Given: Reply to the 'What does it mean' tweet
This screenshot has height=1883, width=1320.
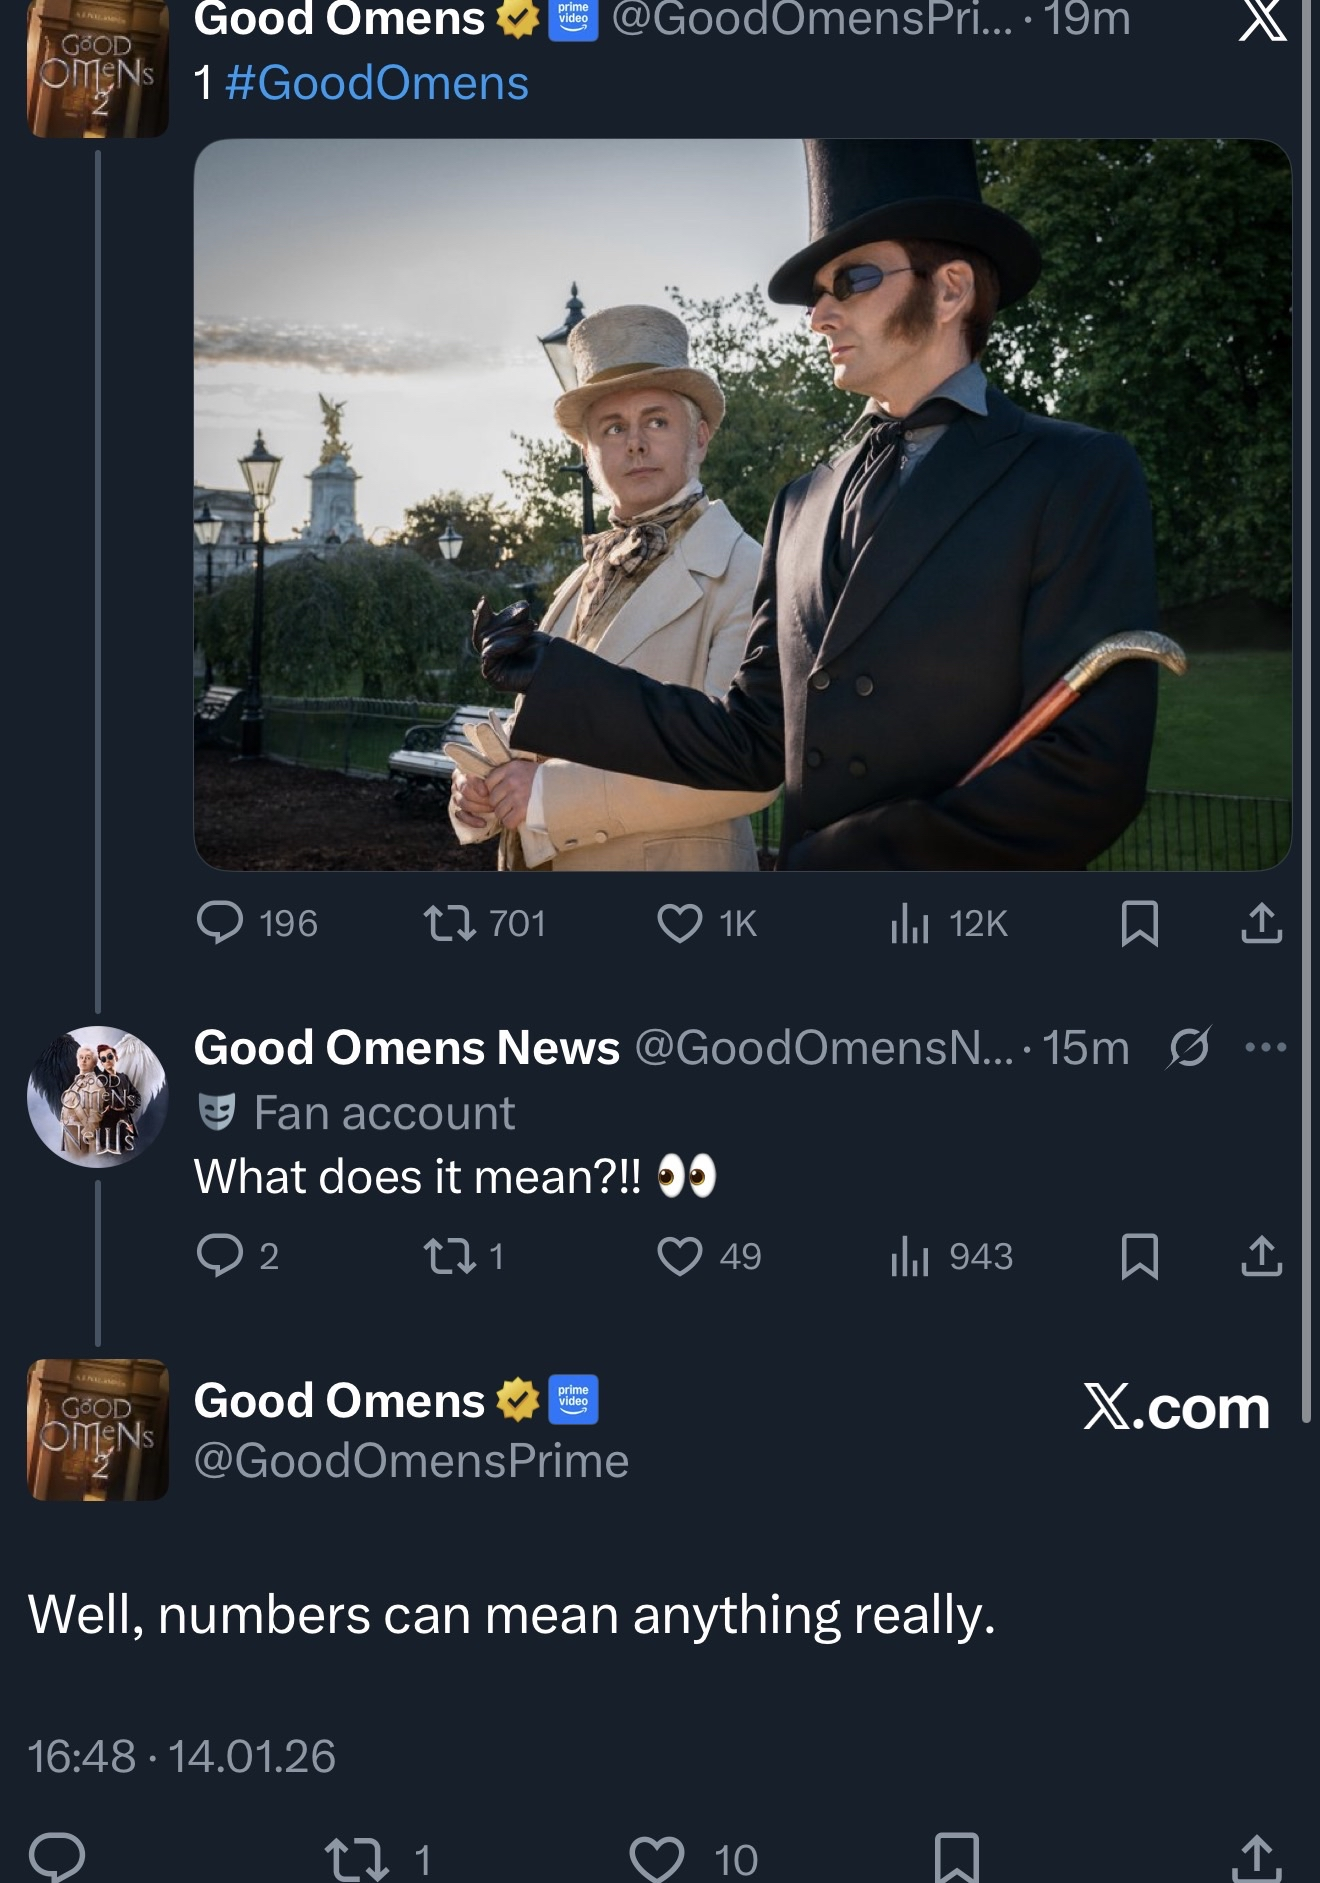Looking at the screenshot, I should click(220, 1256).
